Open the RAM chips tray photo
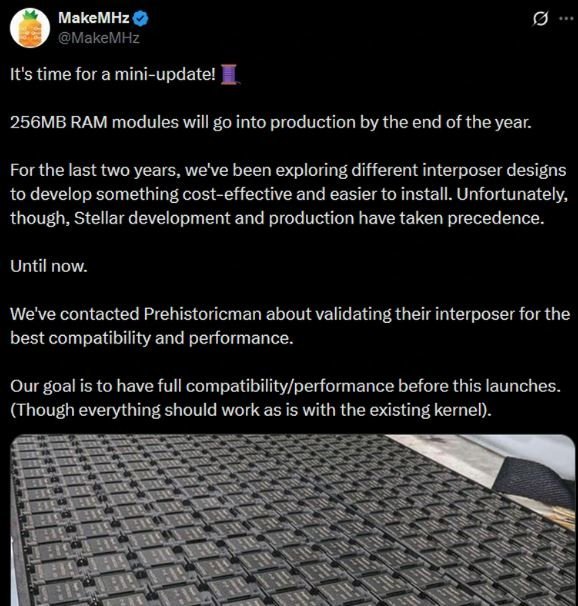Image resolution: width=578 pixels, height=606 pixels. coord(293,520)
